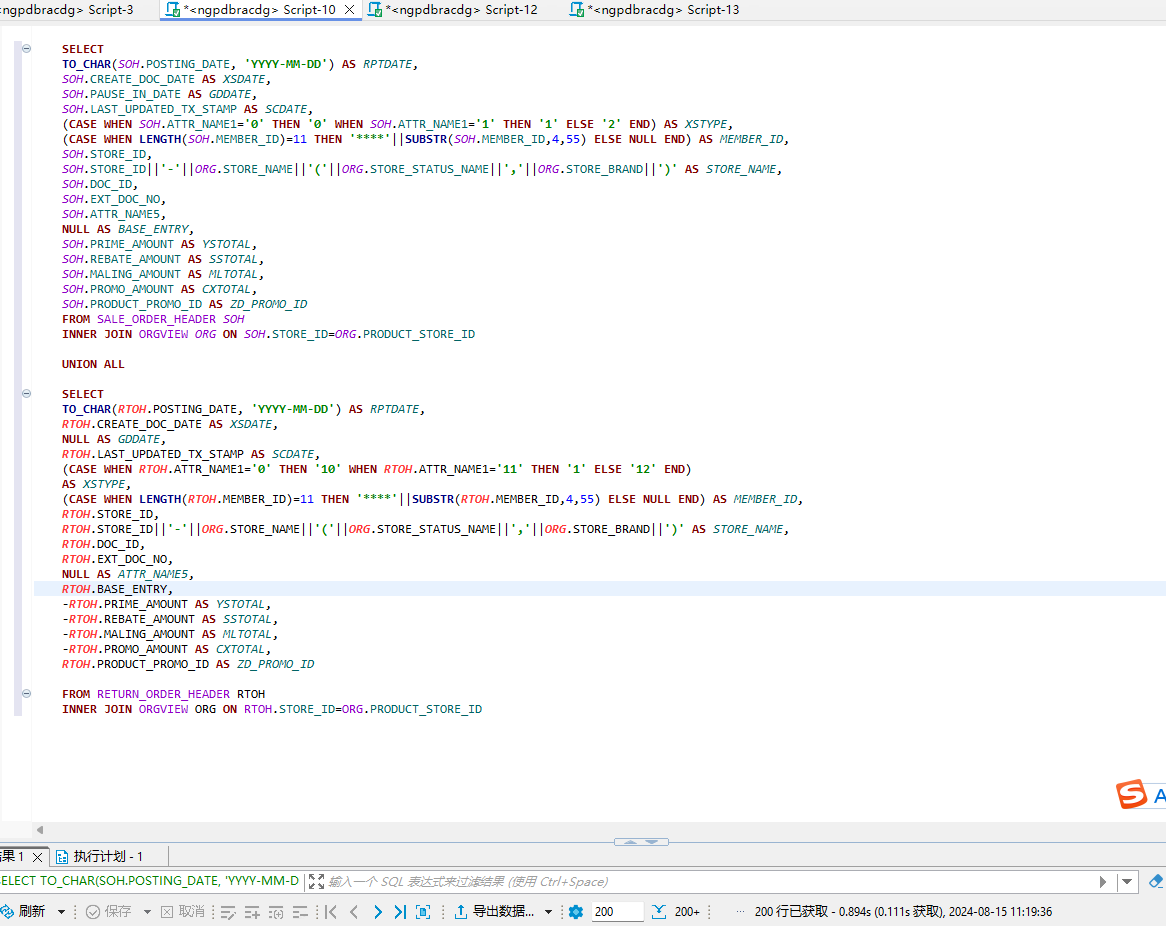This screenshot has width=1166, height=926.
Task: Click the status message ellipsis icon
Action: coord(740,912)
